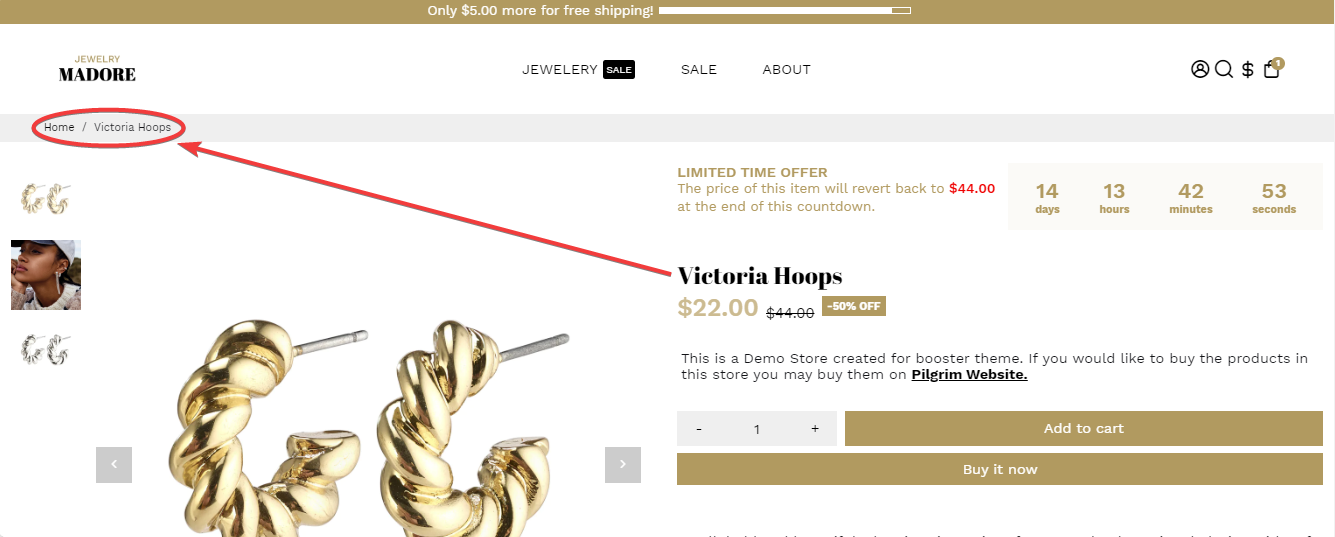Open the ABOUT menu item
1335x537 pixels.
tap(787, 69)
